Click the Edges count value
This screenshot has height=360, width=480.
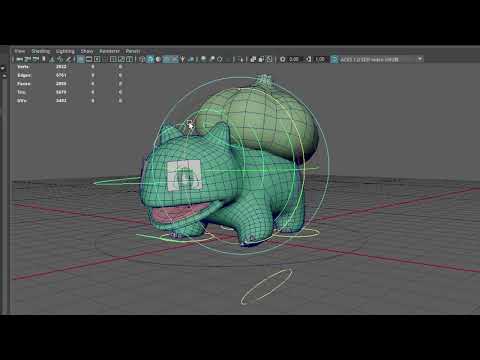[61, 75]
